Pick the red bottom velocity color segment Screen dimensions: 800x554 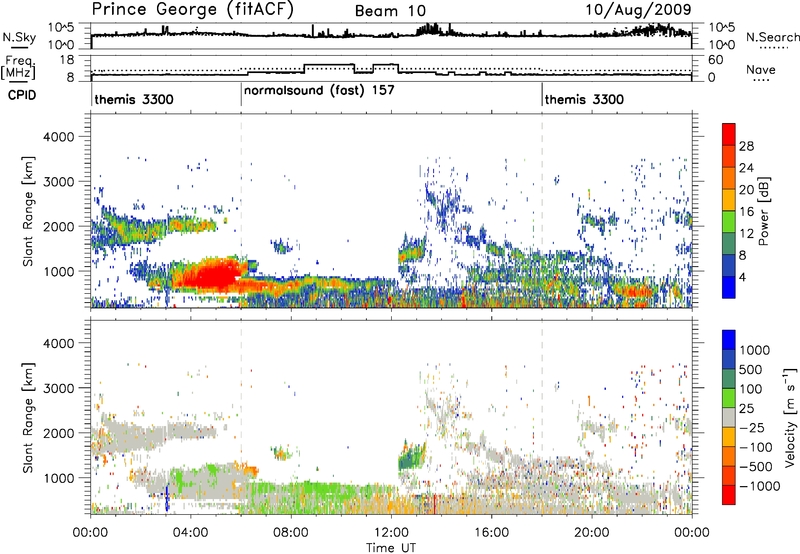[729, 495]
